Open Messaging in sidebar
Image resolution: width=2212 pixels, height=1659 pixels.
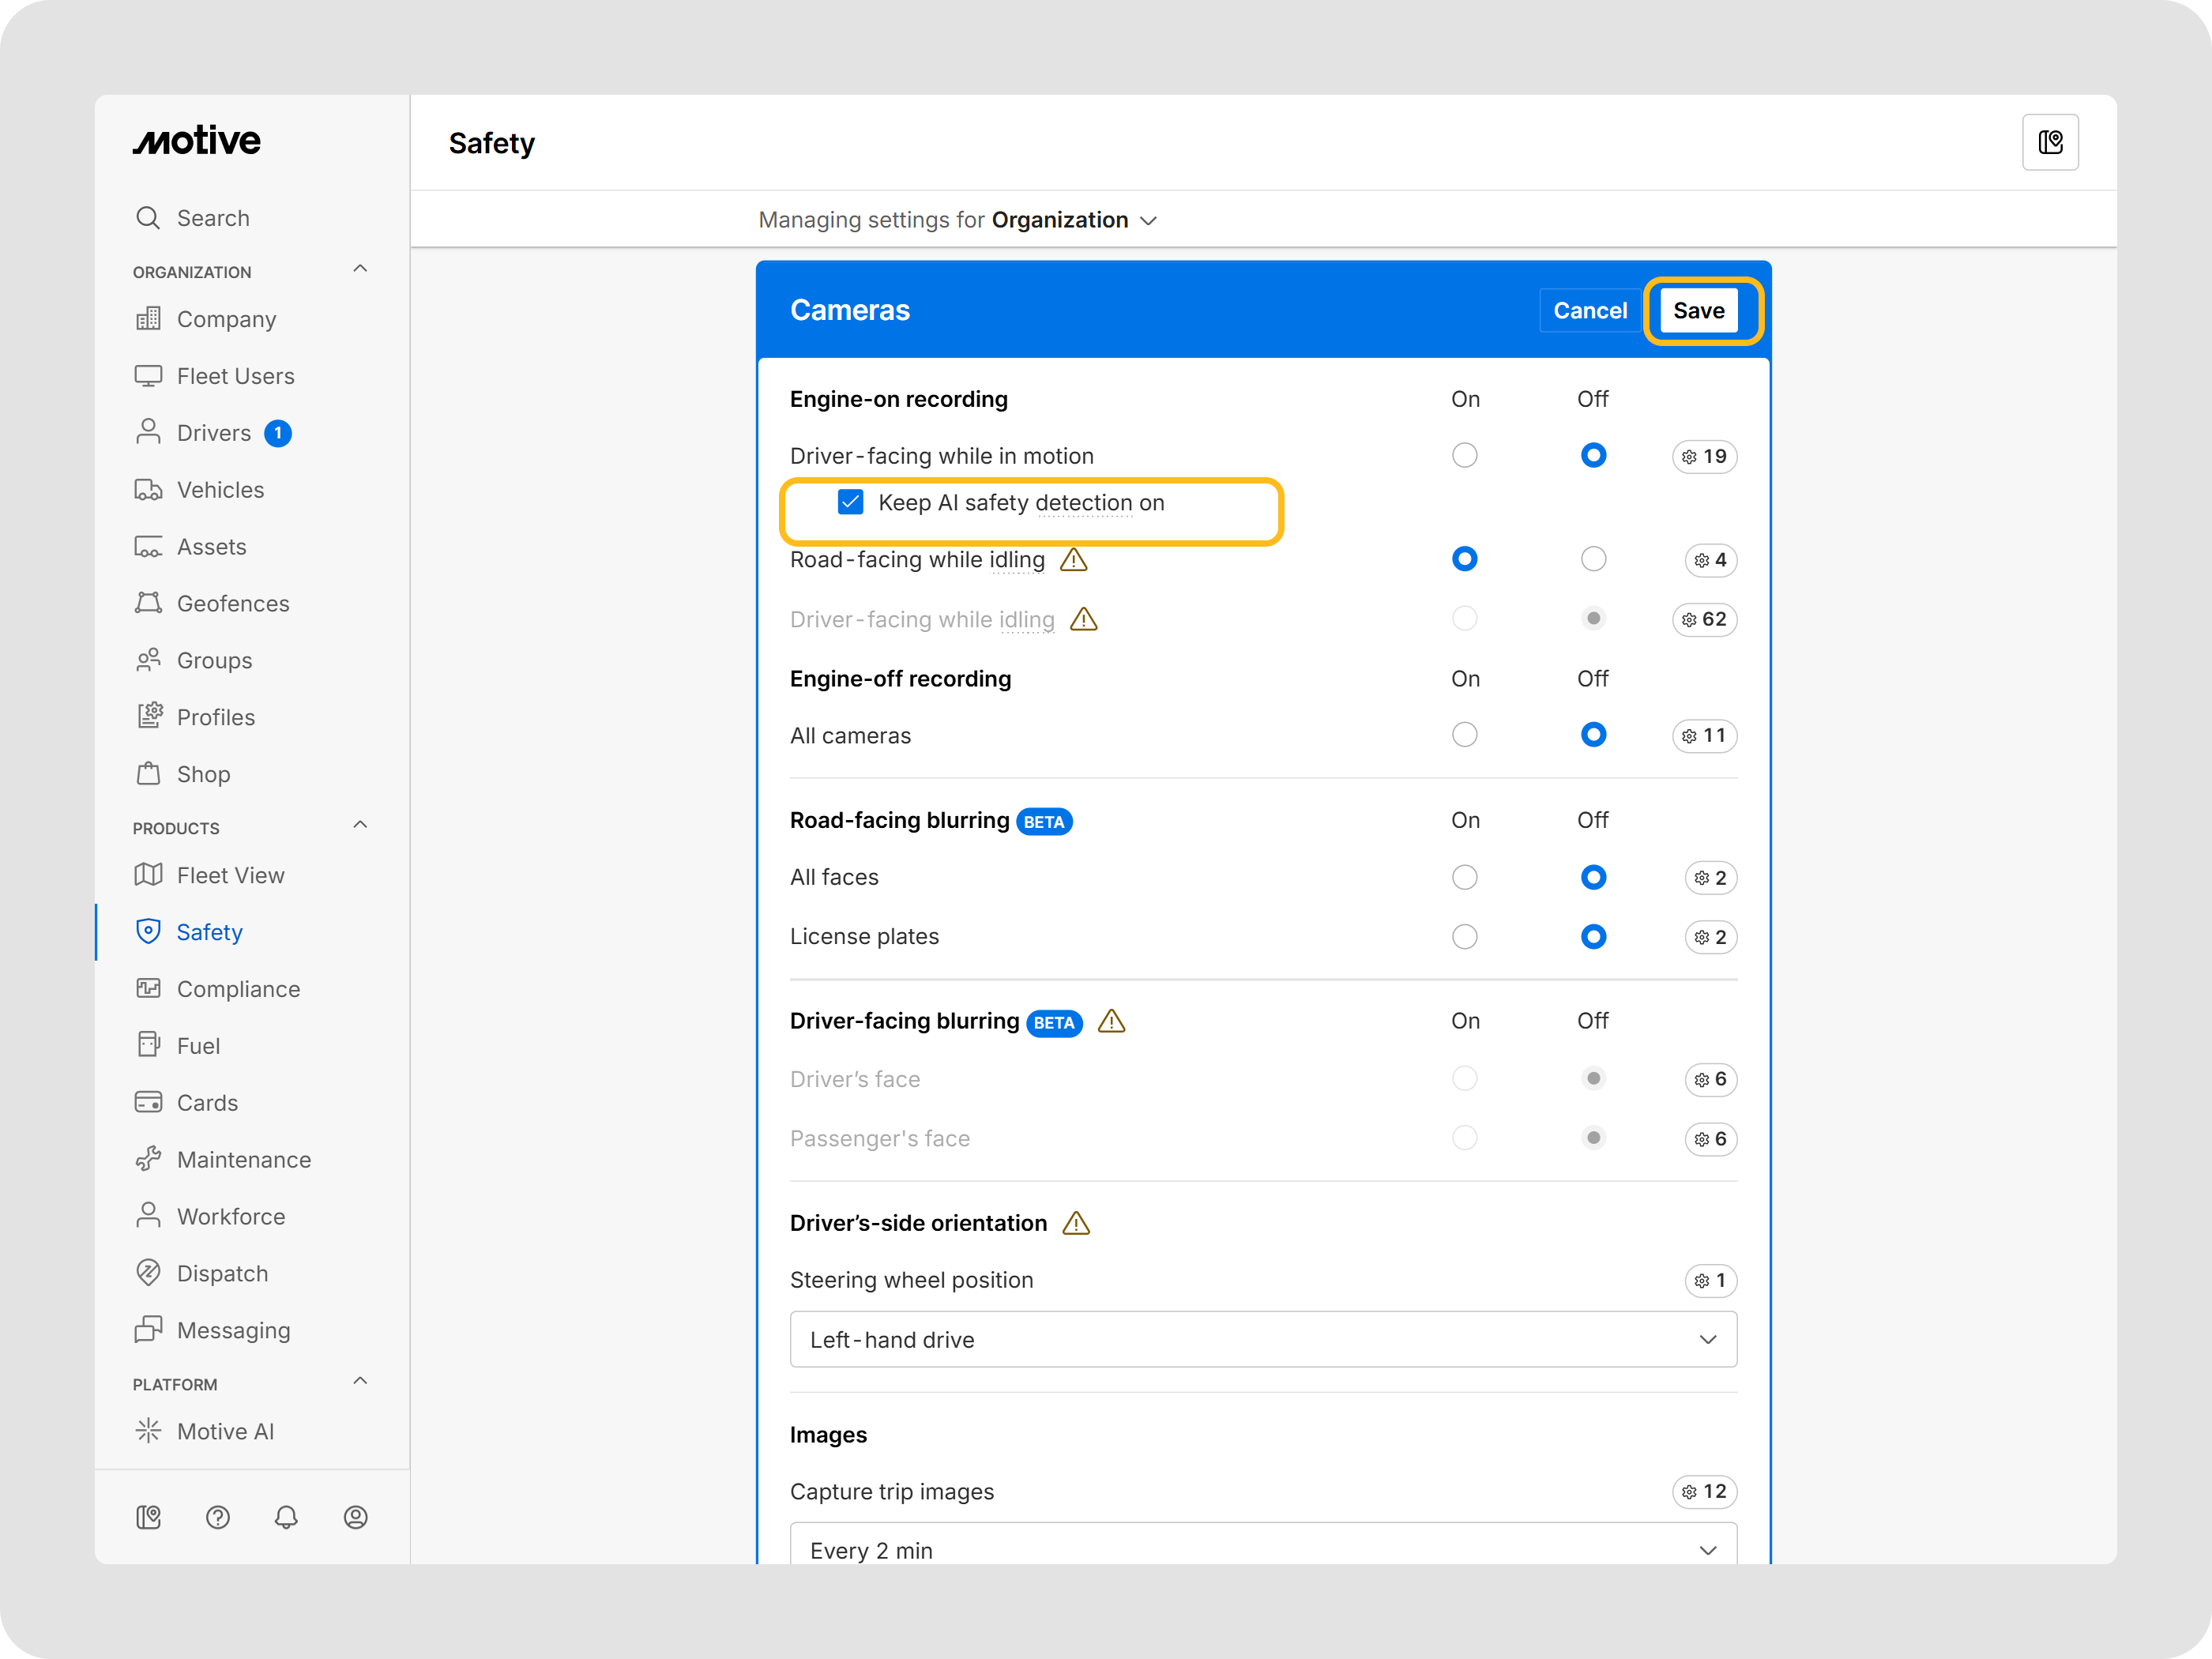click(212, 1331)
